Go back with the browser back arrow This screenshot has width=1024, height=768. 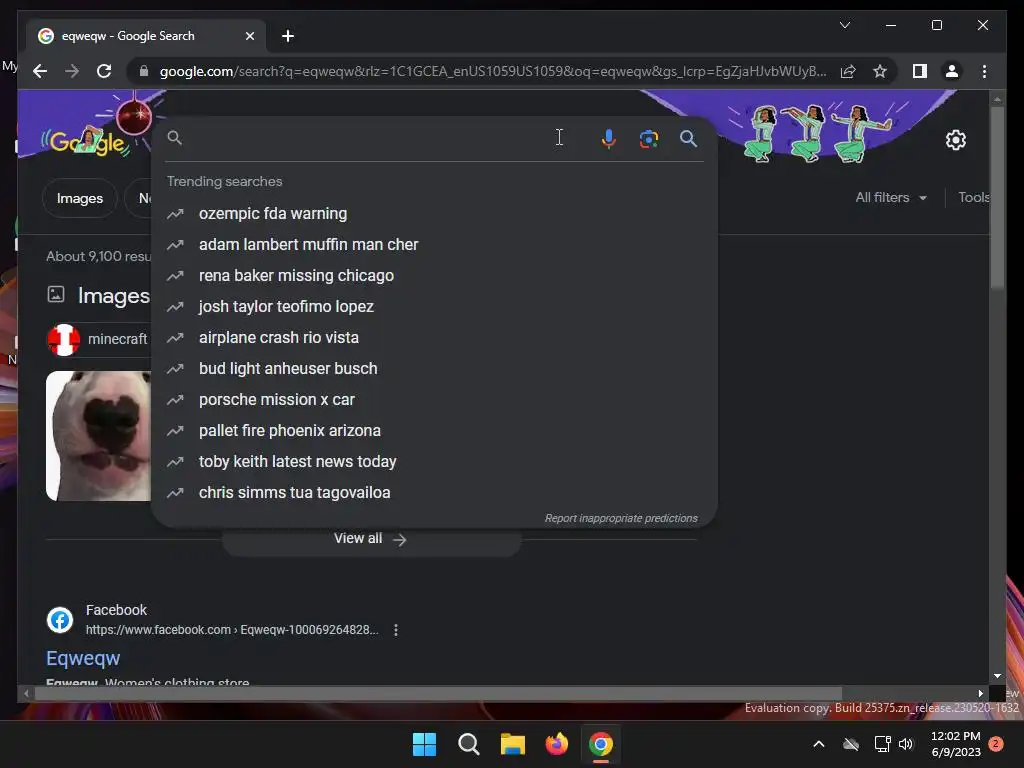tap(40, 71)
